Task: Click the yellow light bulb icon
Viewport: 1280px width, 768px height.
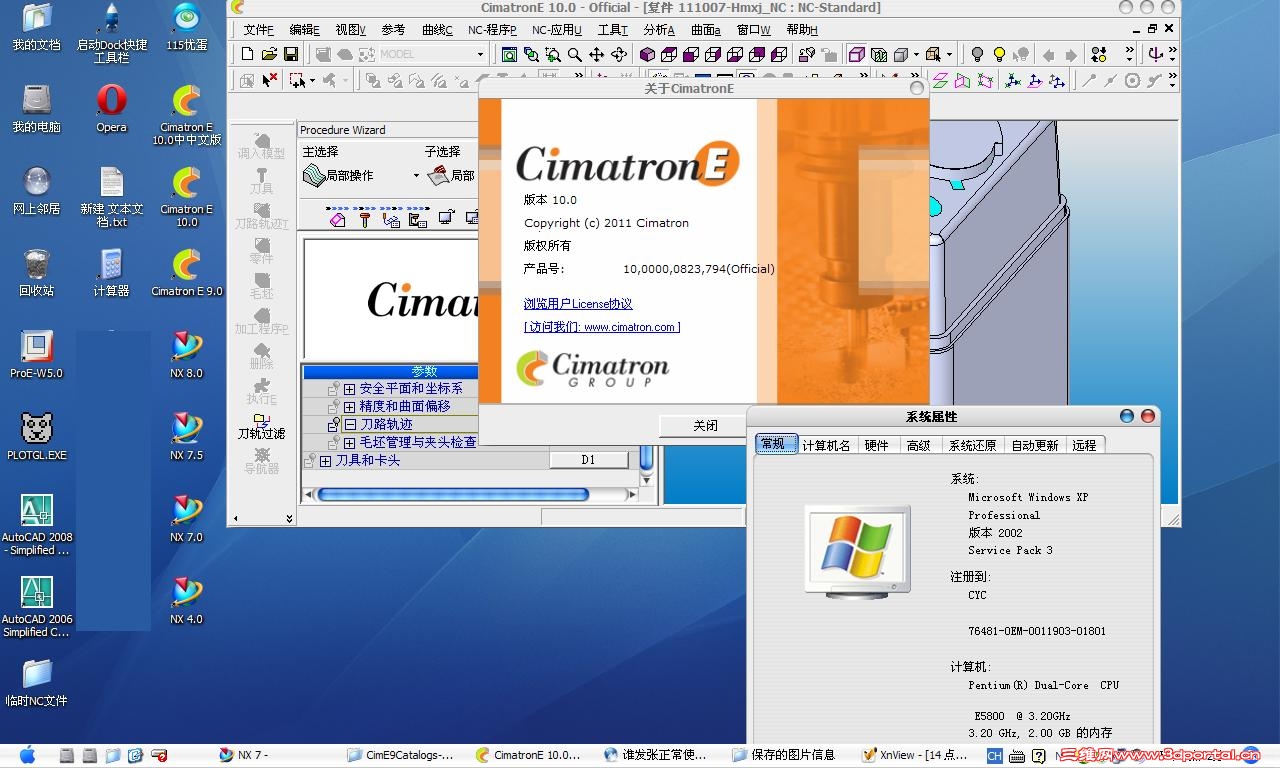Action: 999,54
